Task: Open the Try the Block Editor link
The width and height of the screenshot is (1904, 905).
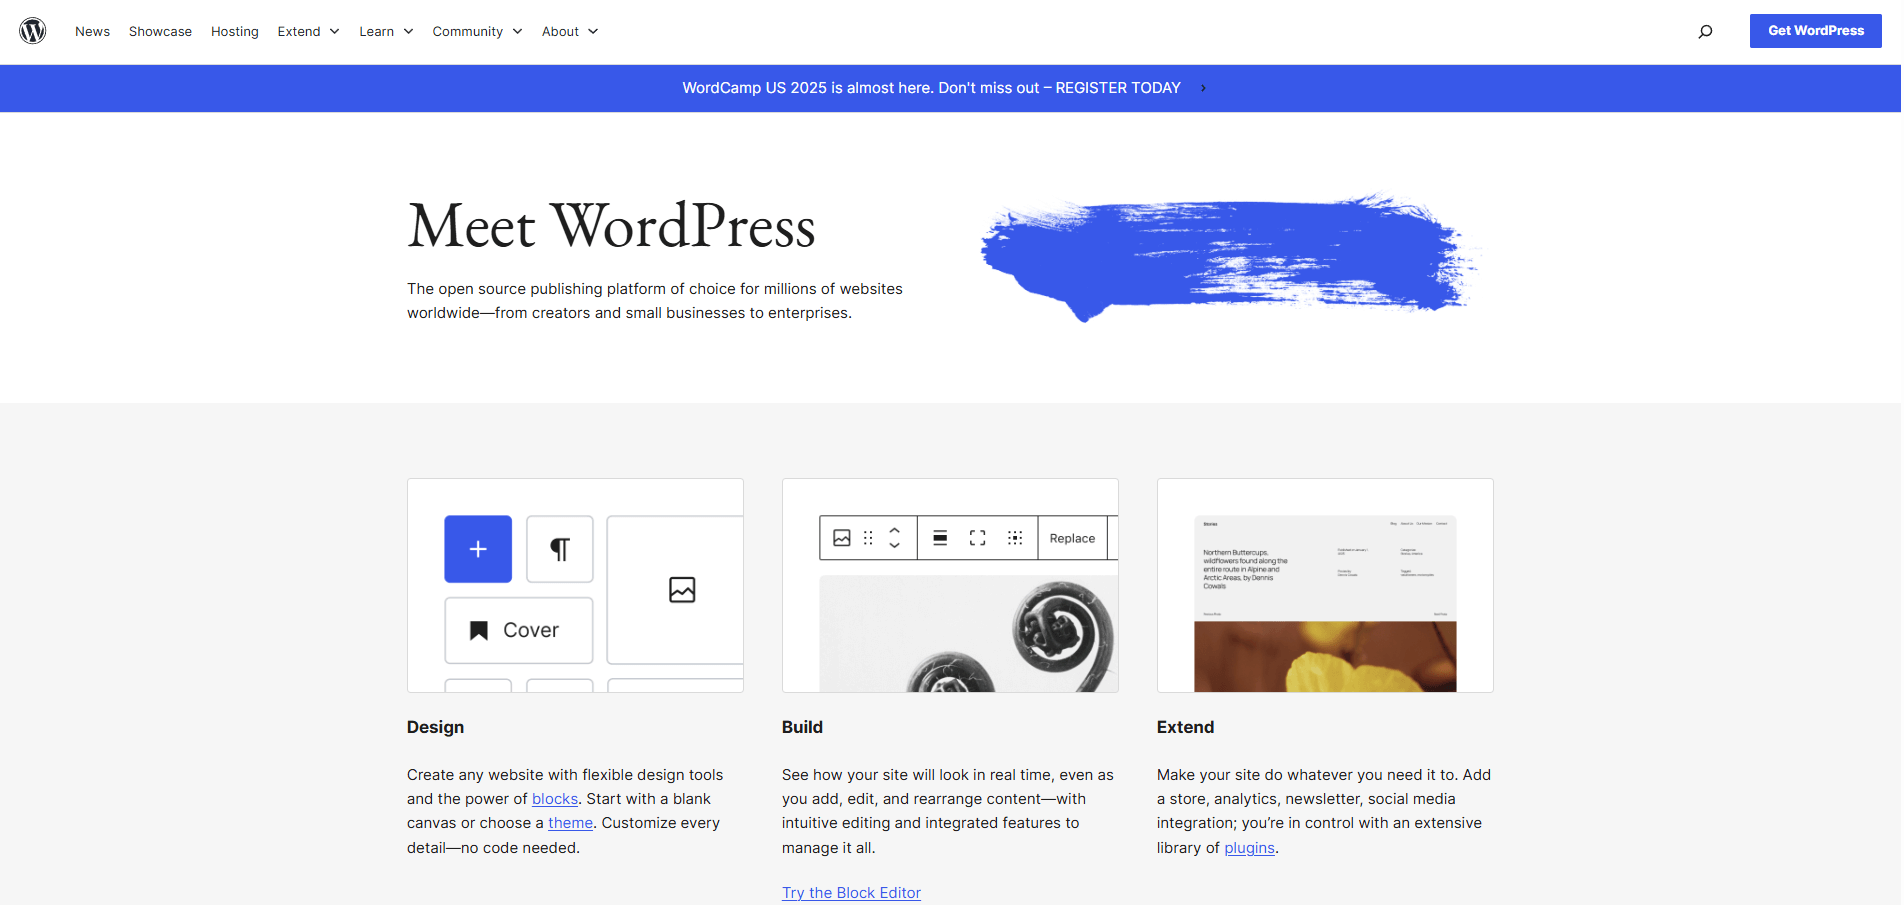Action: click(x=851, y=893)
